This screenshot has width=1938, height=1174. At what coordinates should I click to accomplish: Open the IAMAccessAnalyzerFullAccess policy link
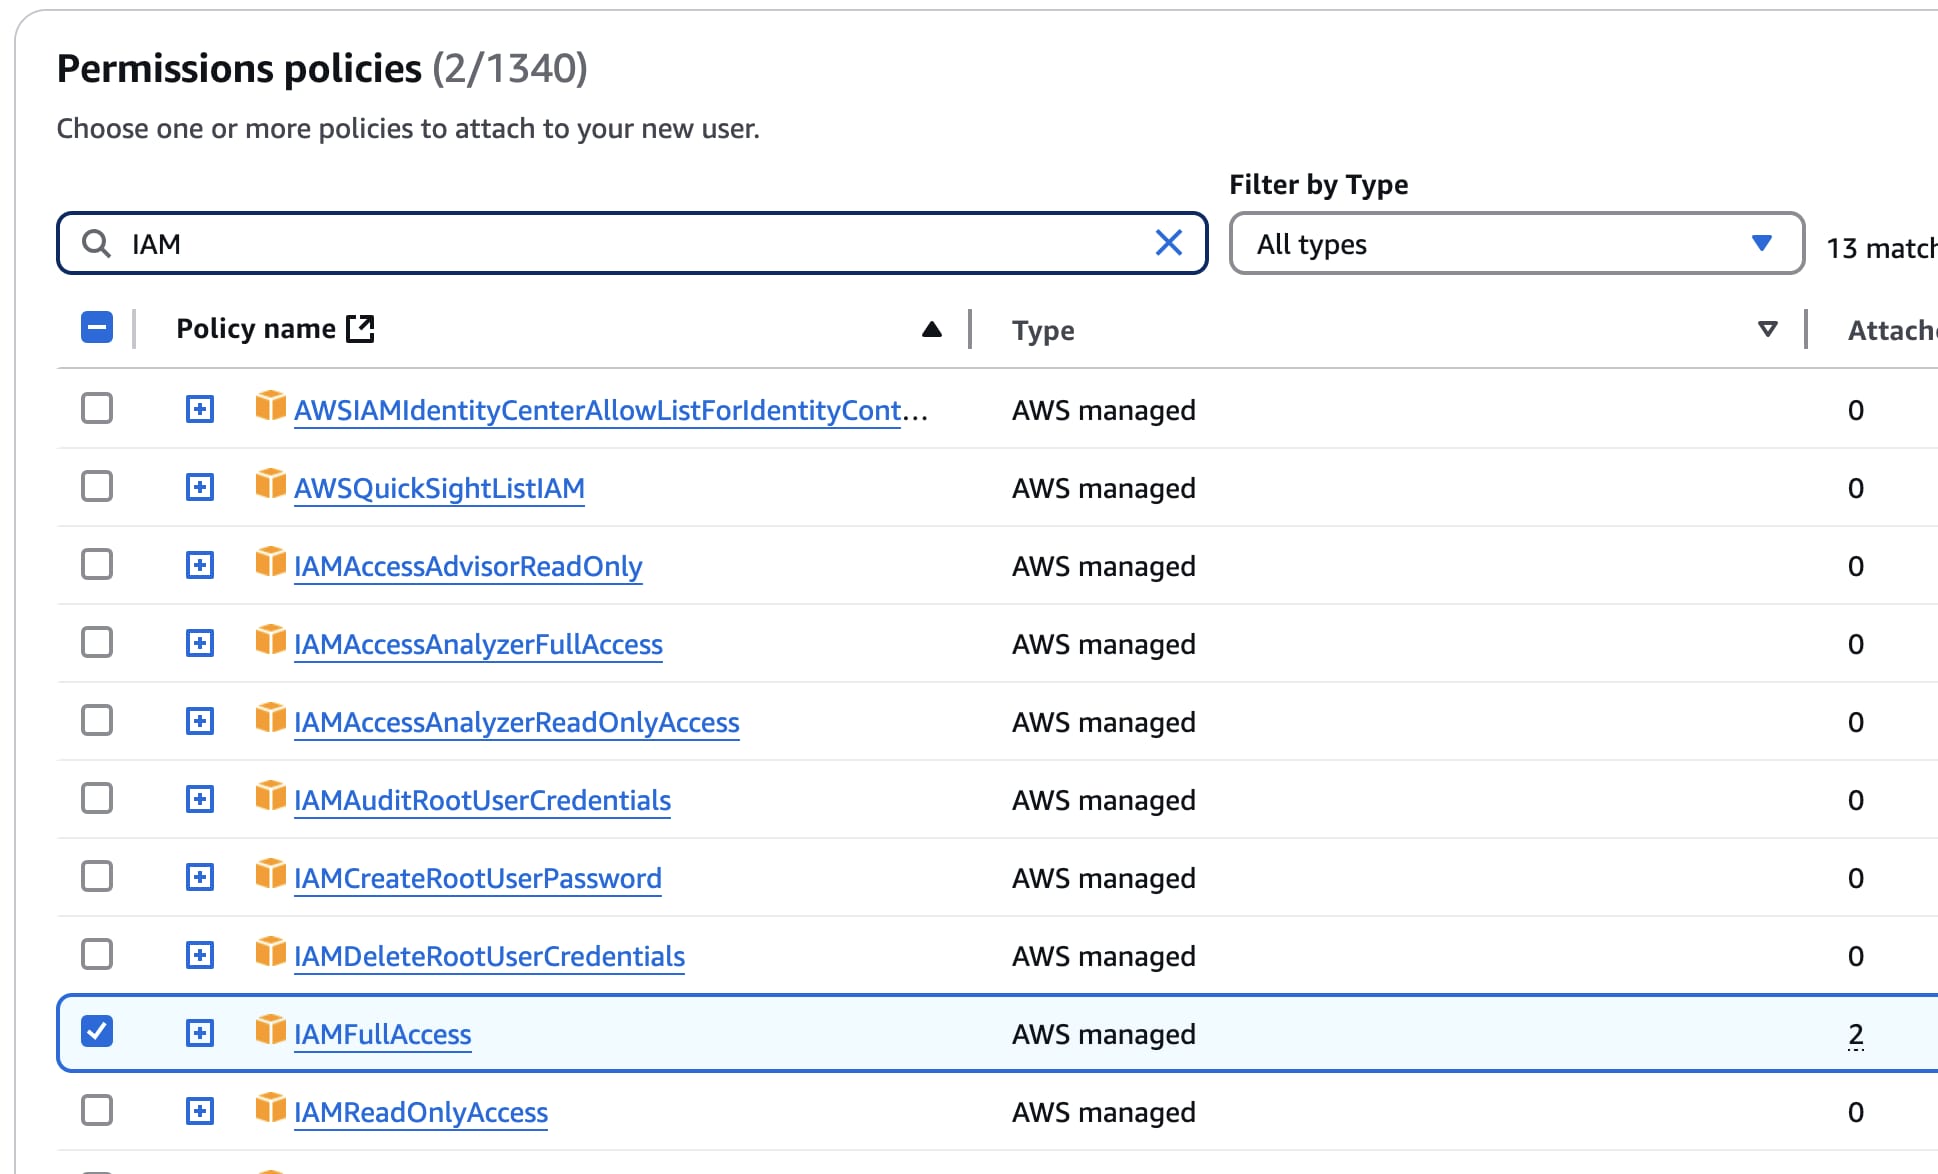click(478, 644)
